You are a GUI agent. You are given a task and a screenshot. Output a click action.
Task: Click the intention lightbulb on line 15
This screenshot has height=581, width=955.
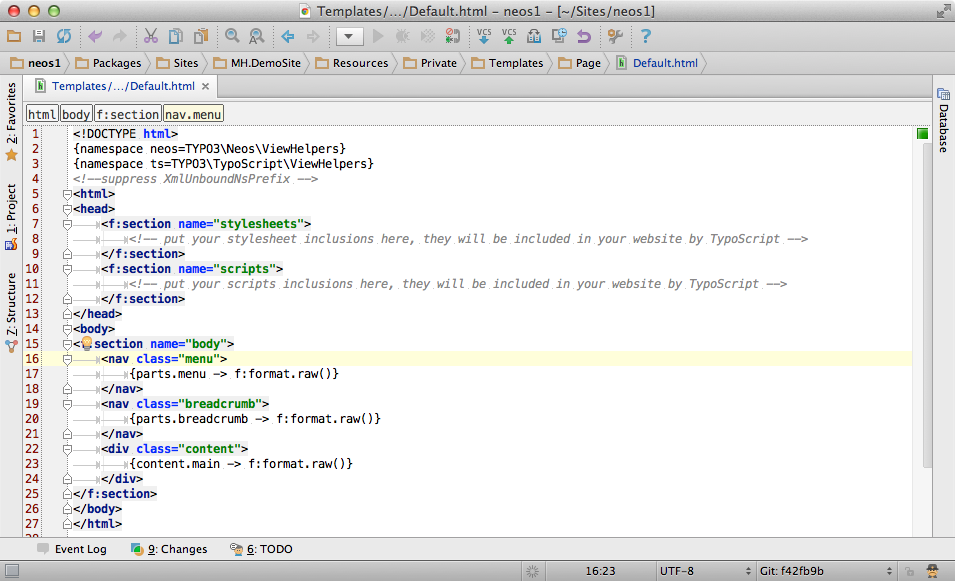click(86, 343)
